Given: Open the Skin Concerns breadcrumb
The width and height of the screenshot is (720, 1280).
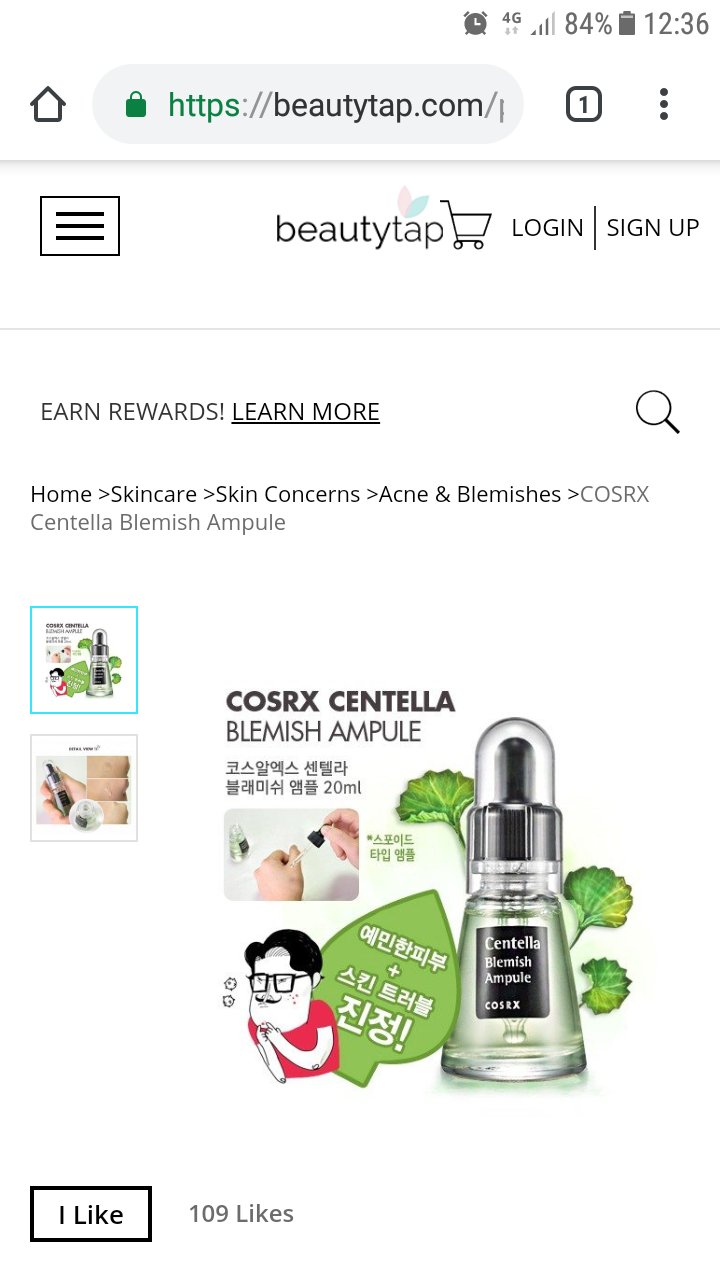Looking at the screenshot, I should [288, 494].
